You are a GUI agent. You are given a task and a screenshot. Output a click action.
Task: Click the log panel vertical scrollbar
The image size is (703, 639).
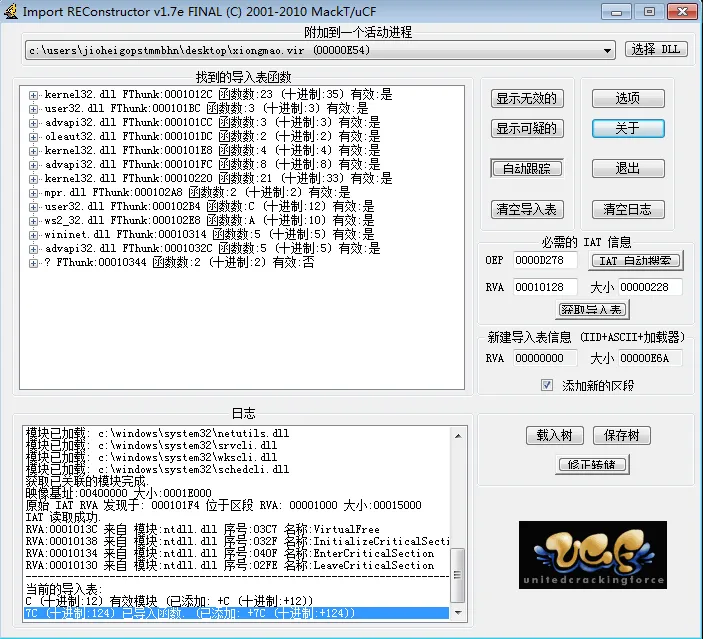[x=457, y=520]
